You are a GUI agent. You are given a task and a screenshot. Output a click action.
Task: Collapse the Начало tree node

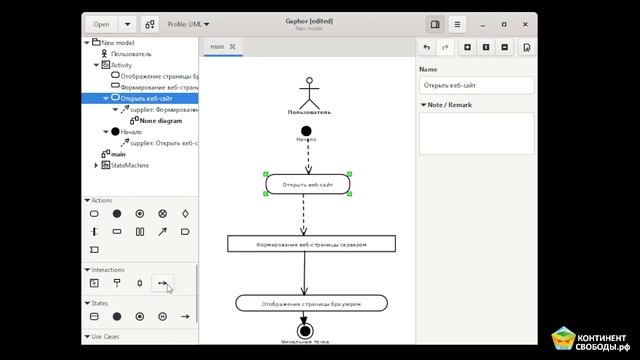coord(106,132)
